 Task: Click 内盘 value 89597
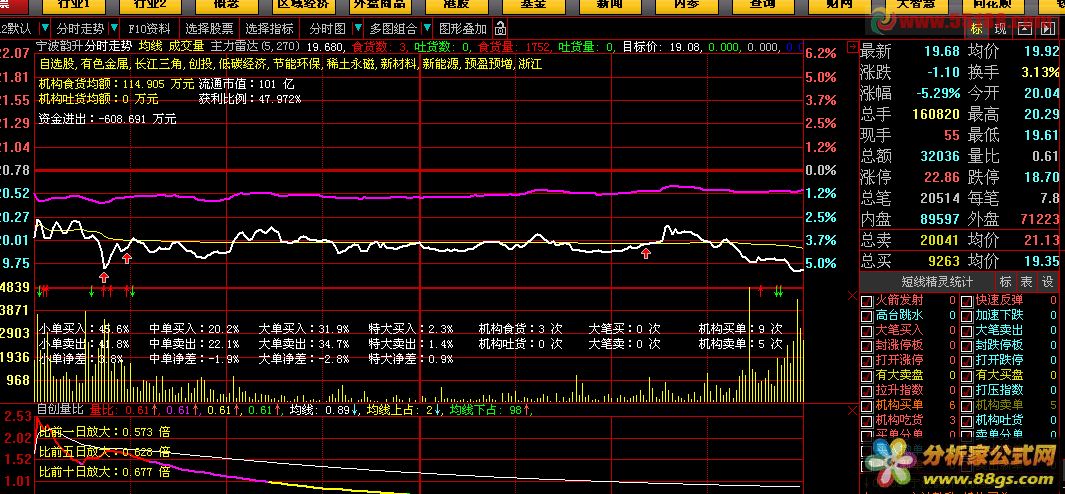[x=939, y=219]
